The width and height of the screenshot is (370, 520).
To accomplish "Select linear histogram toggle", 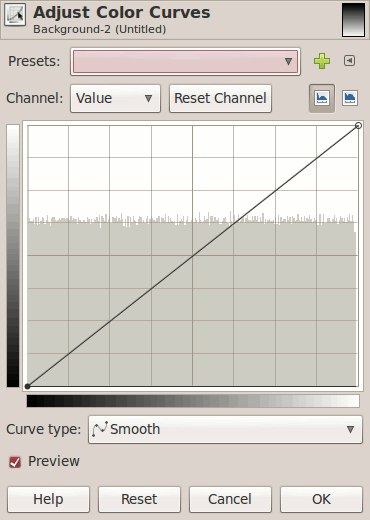I will 322,98.
